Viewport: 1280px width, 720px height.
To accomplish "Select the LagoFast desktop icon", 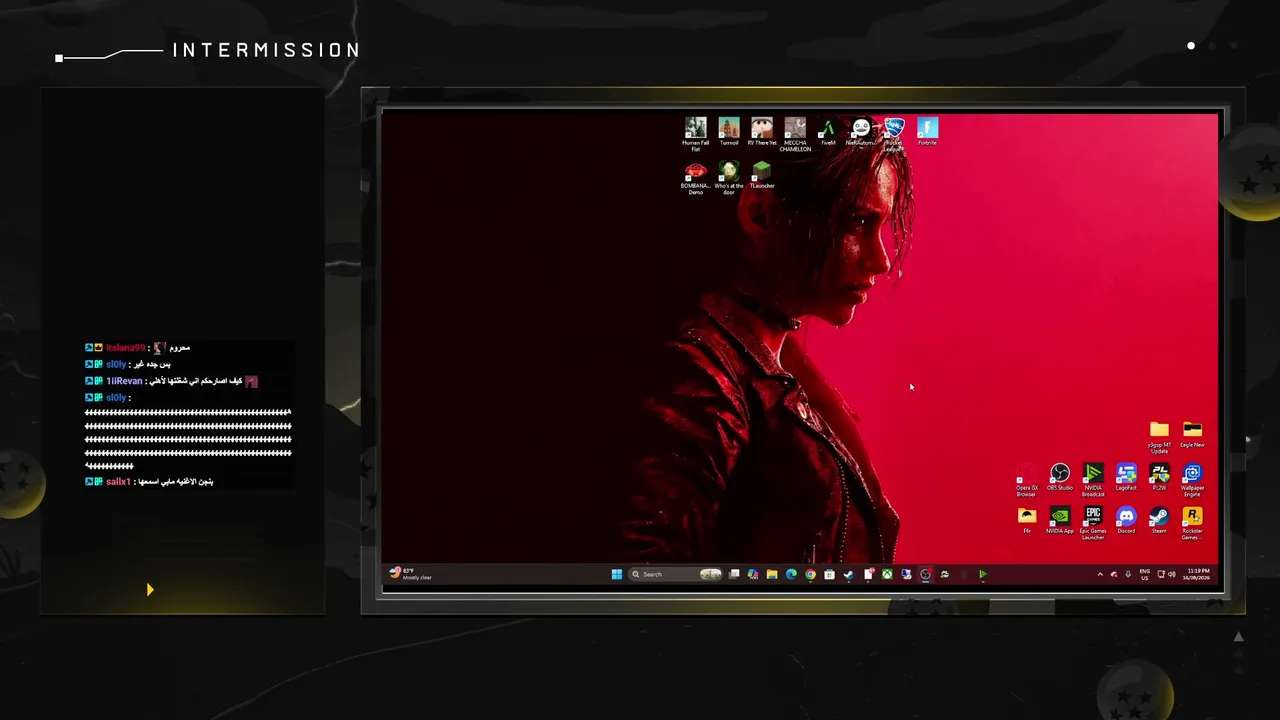I will point(1126,478).
